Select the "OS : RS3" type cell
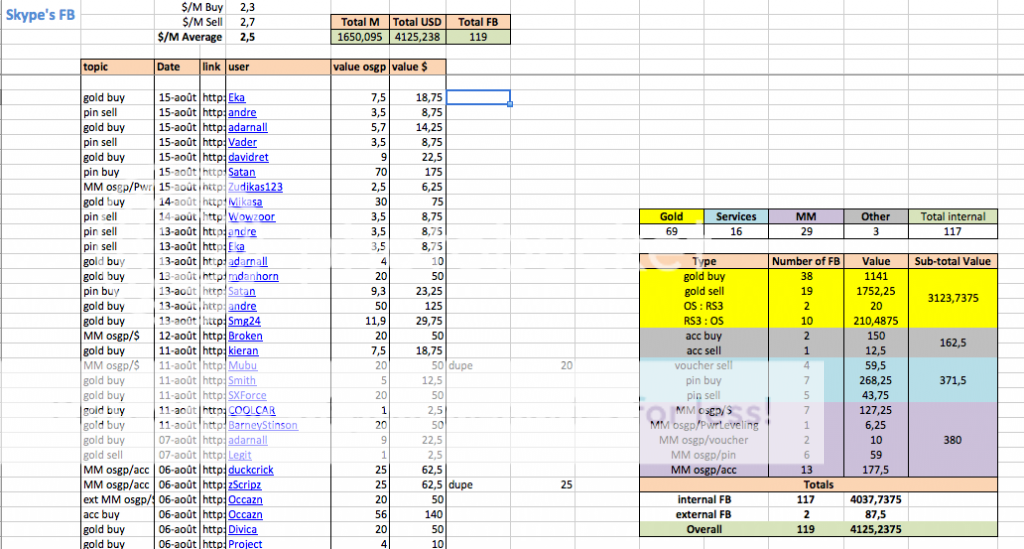The height and width of the screenshot is (549, 1024). 704,306
